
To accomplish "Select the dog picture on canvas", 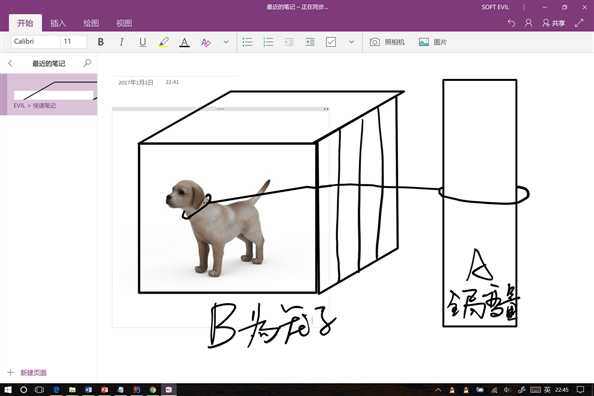I will [x=218, y=227].
